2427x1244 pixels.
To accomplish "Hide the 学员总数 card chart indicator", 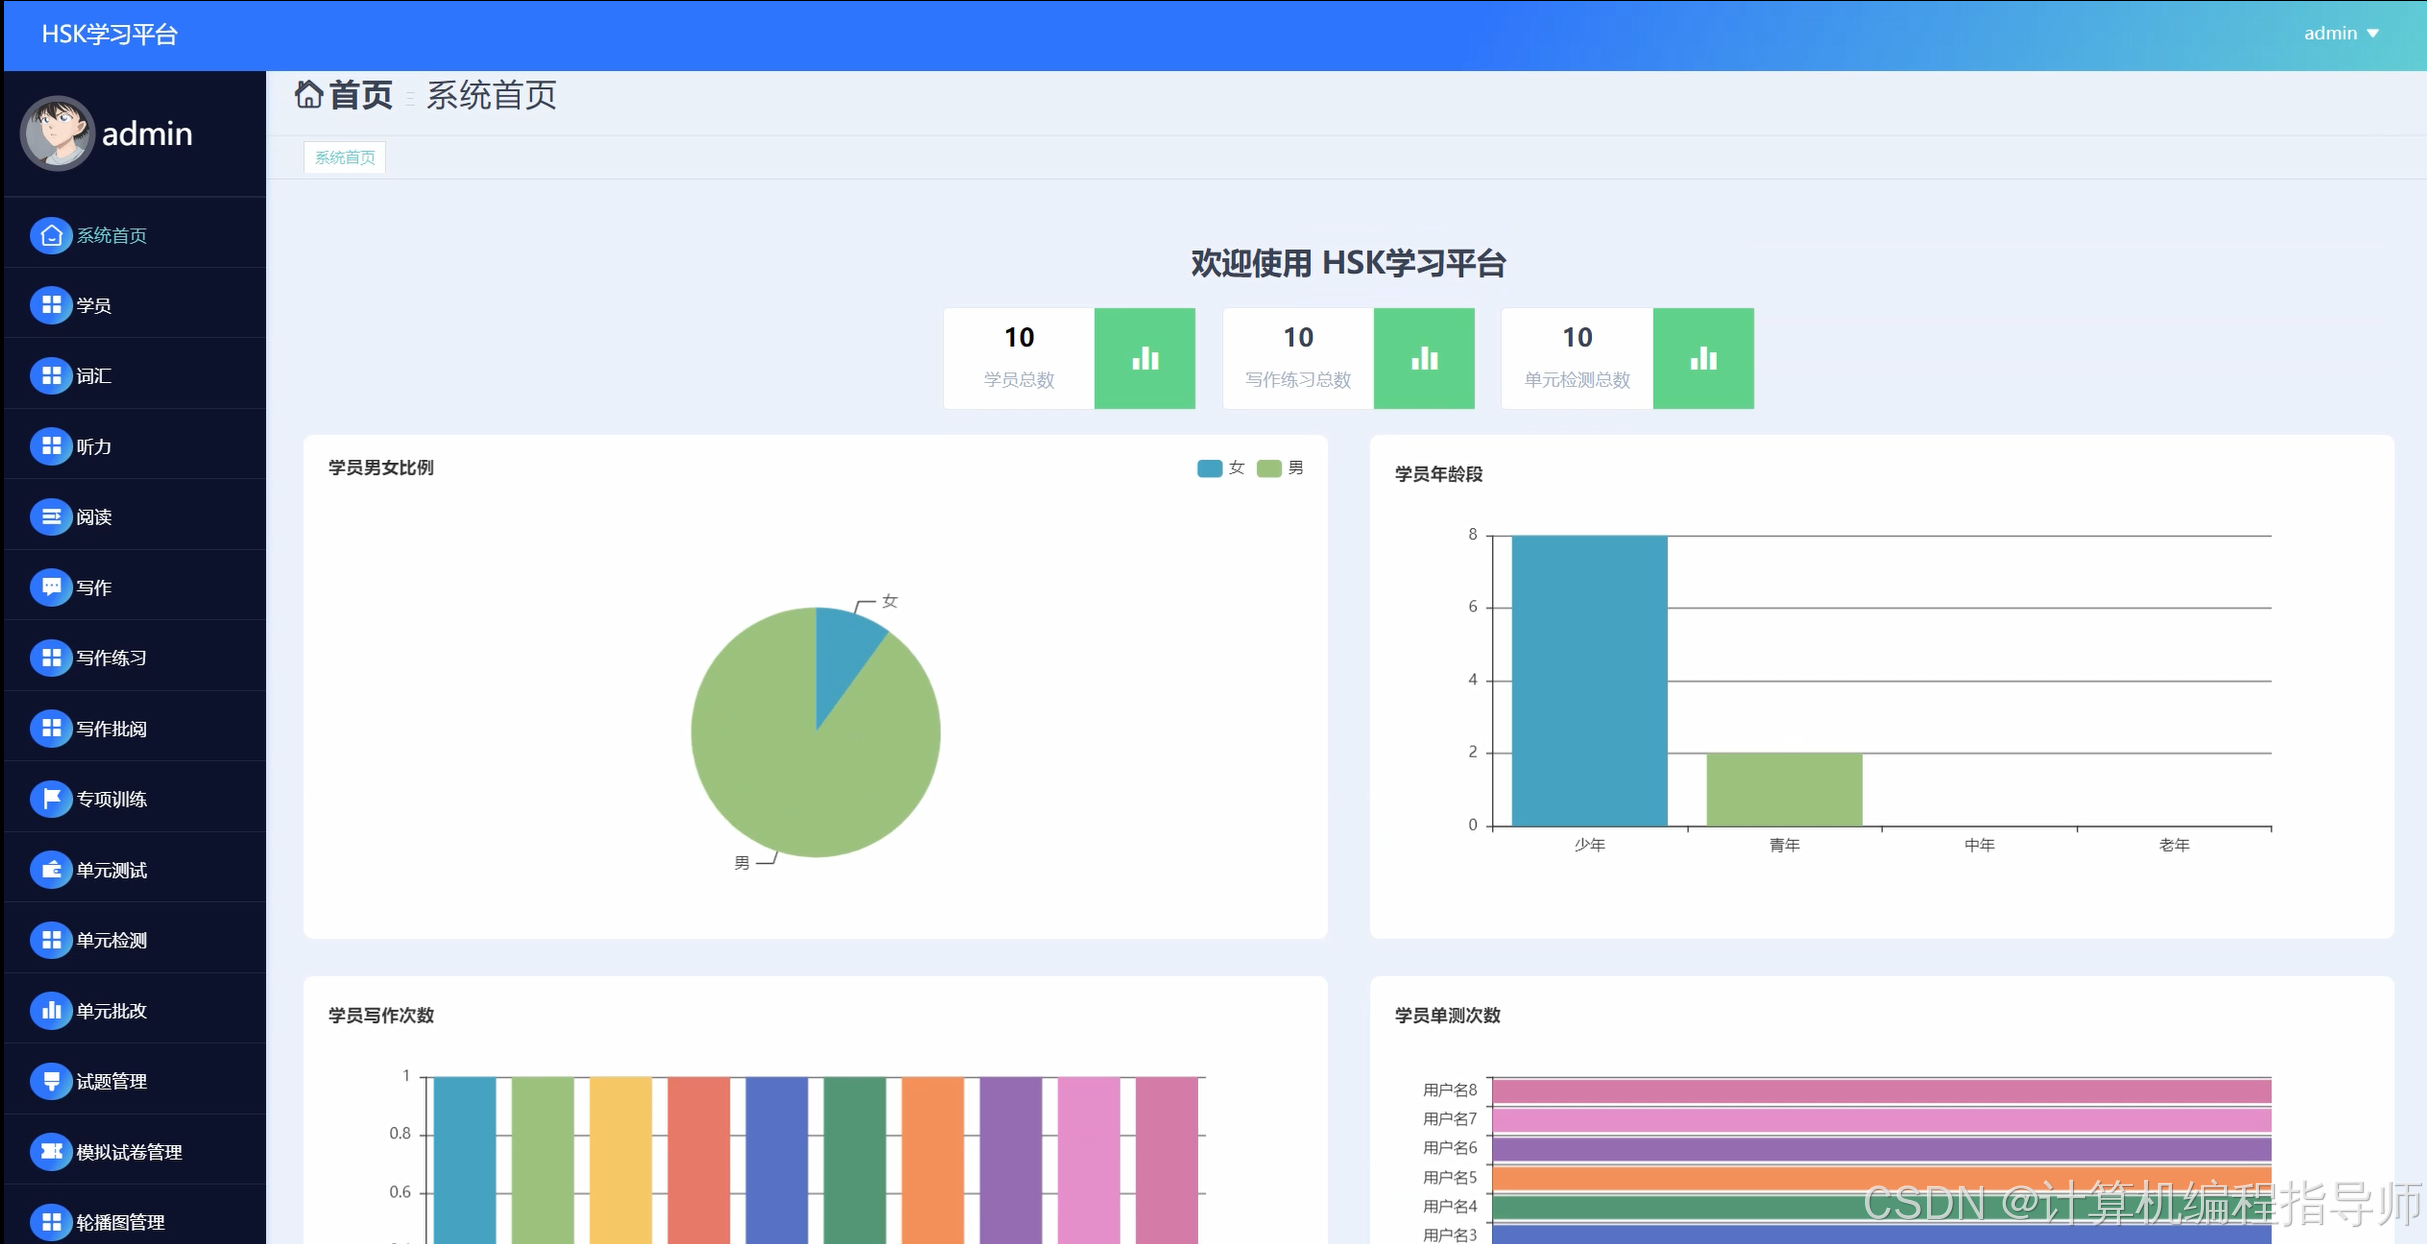I will [1144, 357].
